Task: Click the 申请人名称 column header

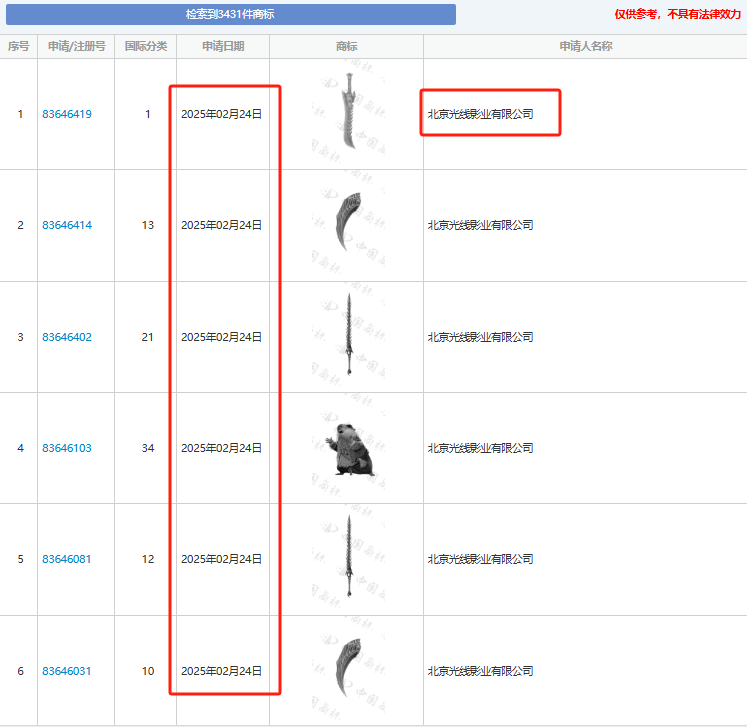Action: pyautogui.click(x=585, y=46)
